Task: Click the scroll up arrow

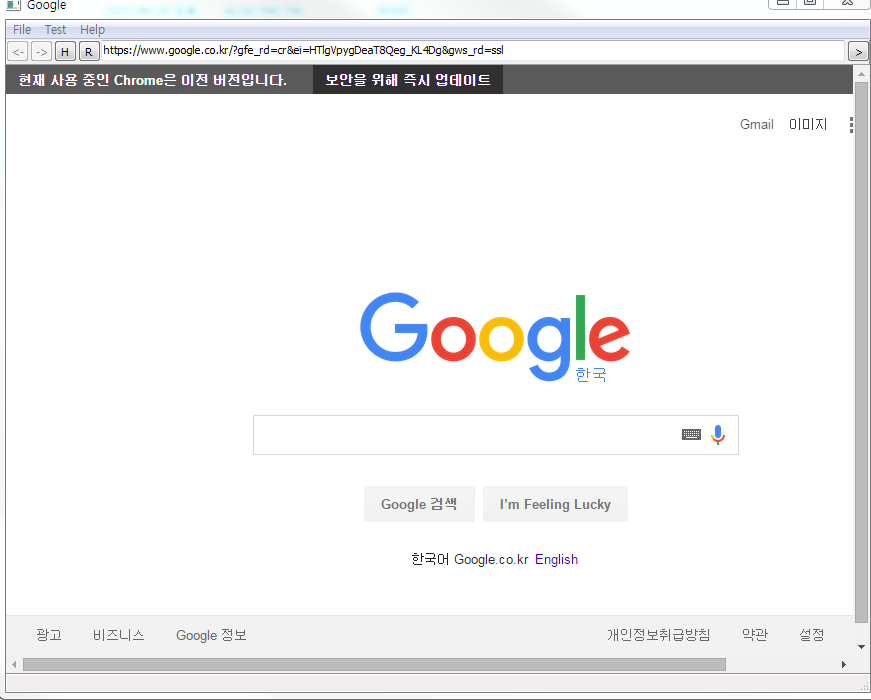Action: click(861, 73)
